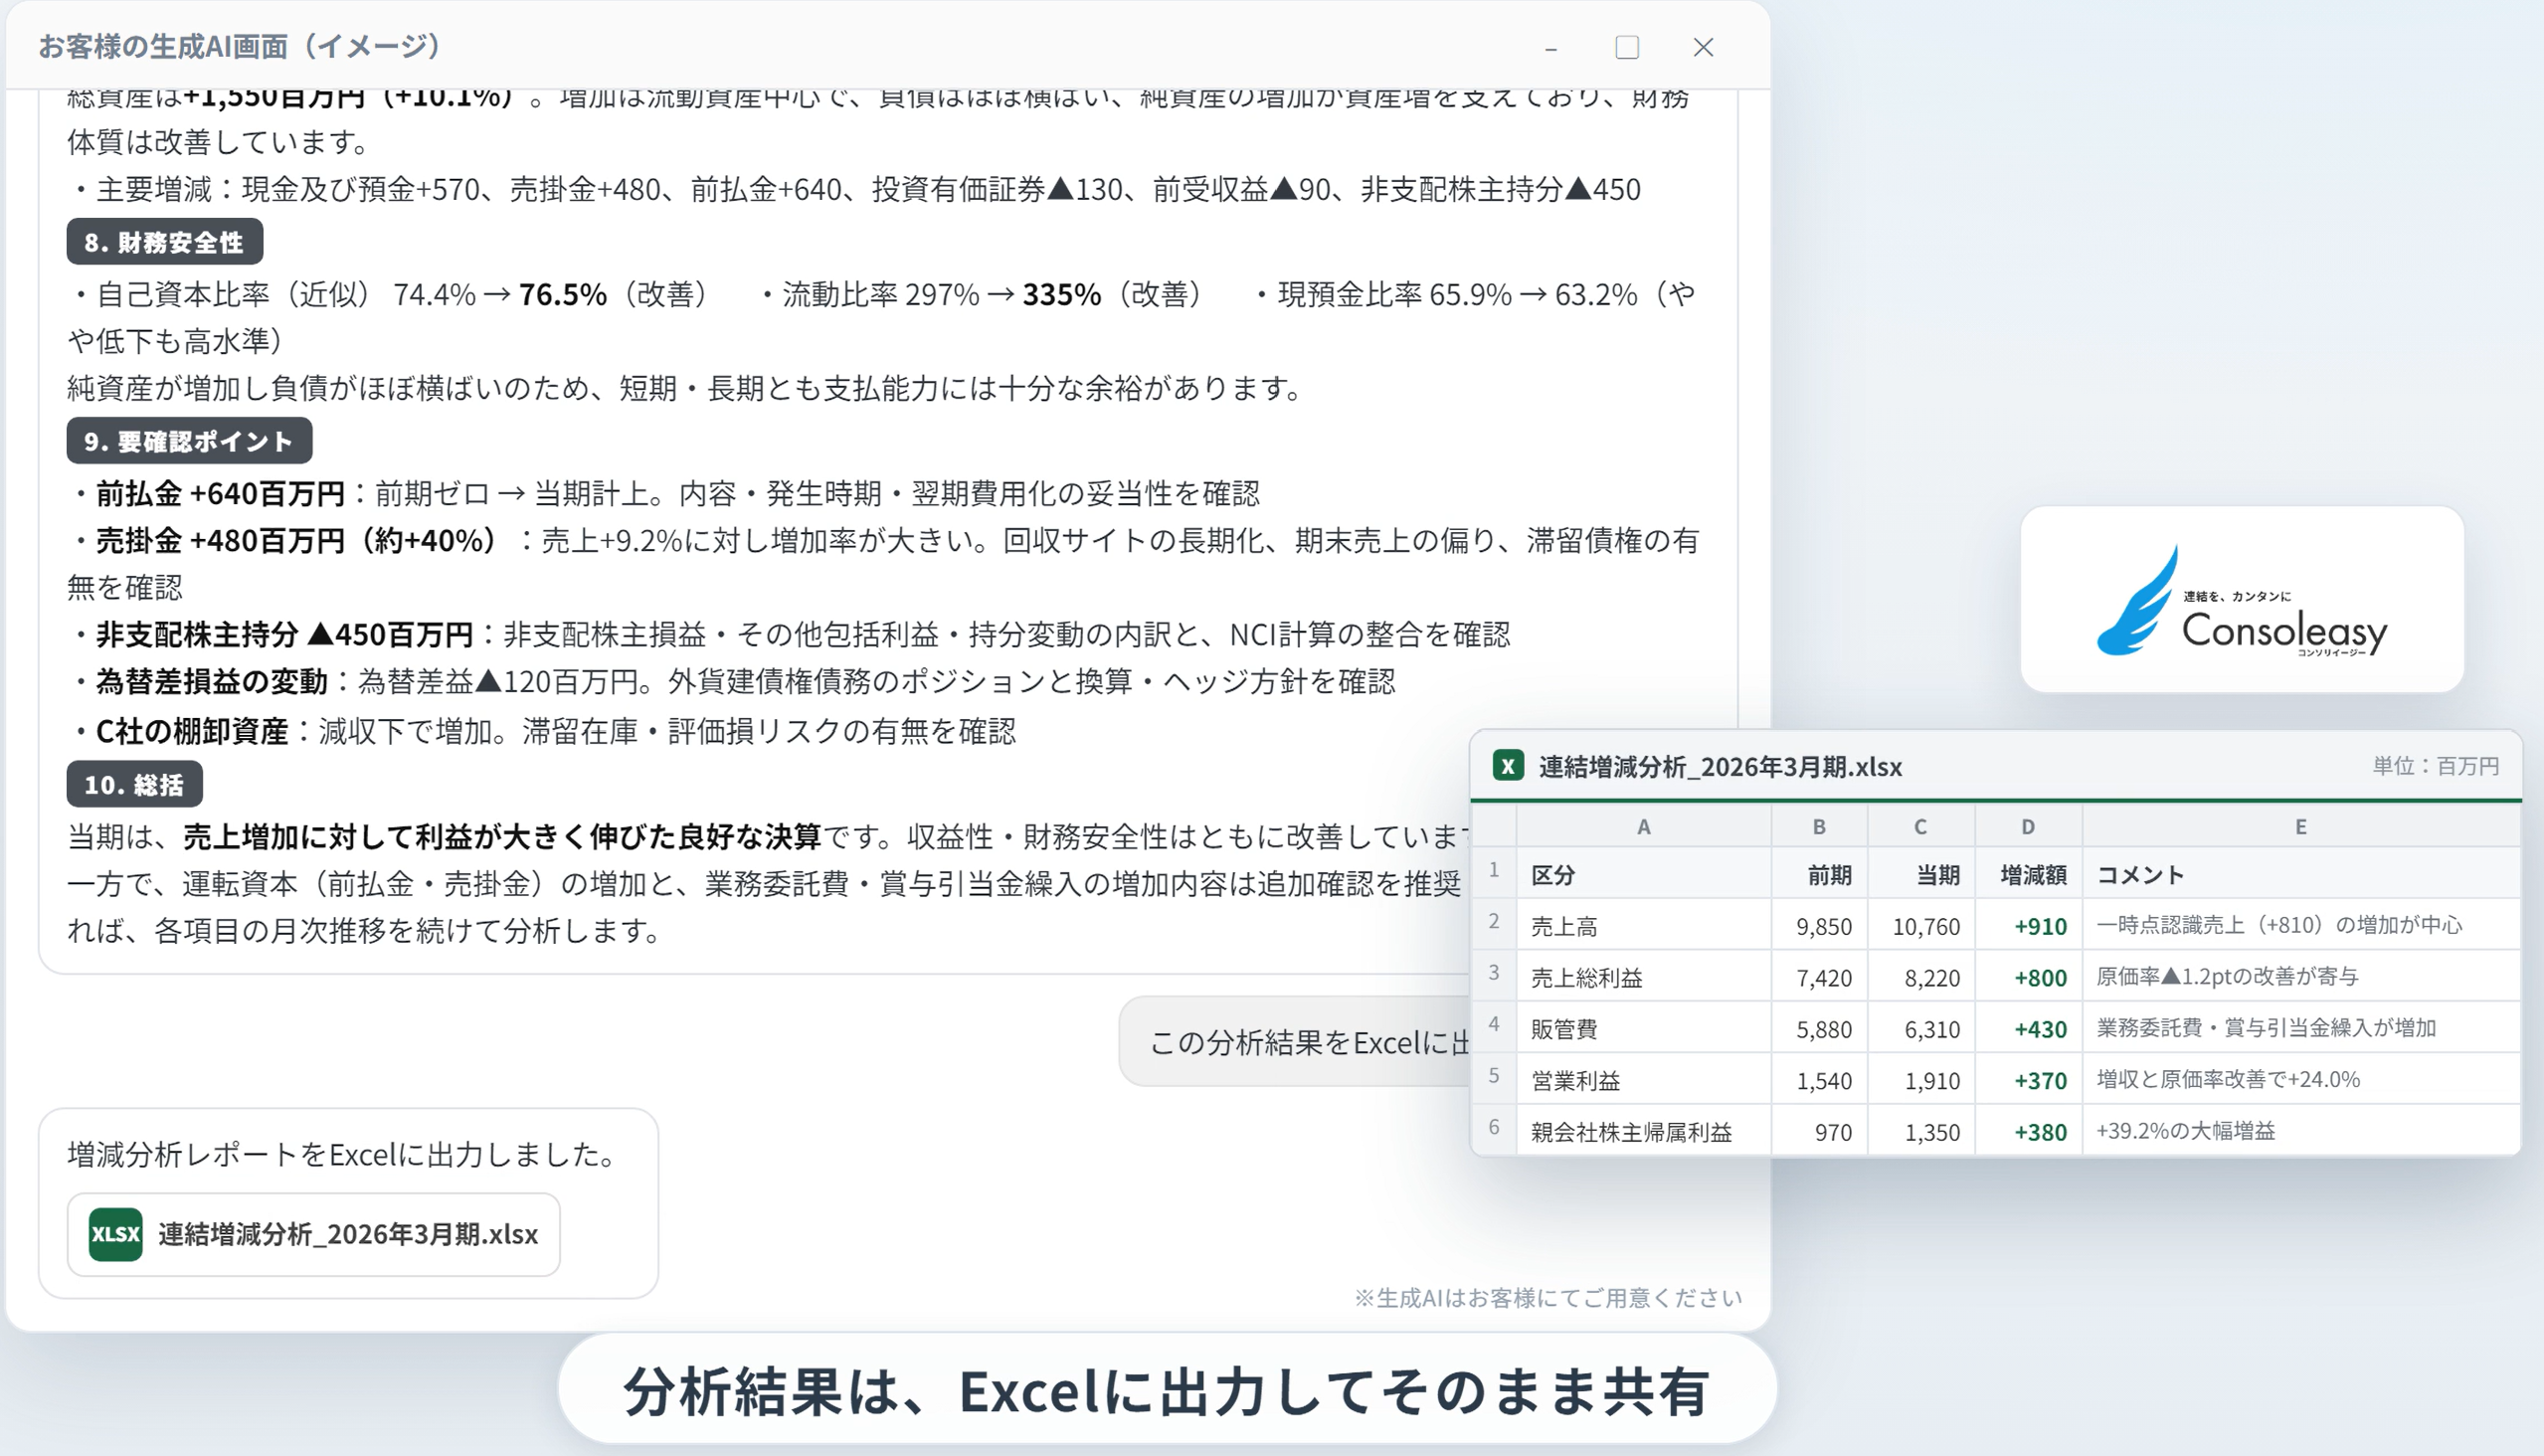Click the 前期 header cell
This screenshot has width=2544, height=1456.
tap(1819, 874)
